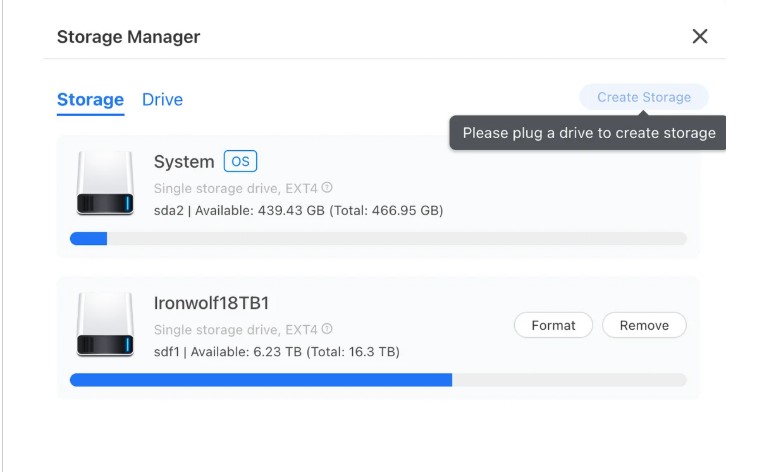This screenshot has width=763, height=472.
Task: Click the System storage usage bar
Action: coord(378,239)
